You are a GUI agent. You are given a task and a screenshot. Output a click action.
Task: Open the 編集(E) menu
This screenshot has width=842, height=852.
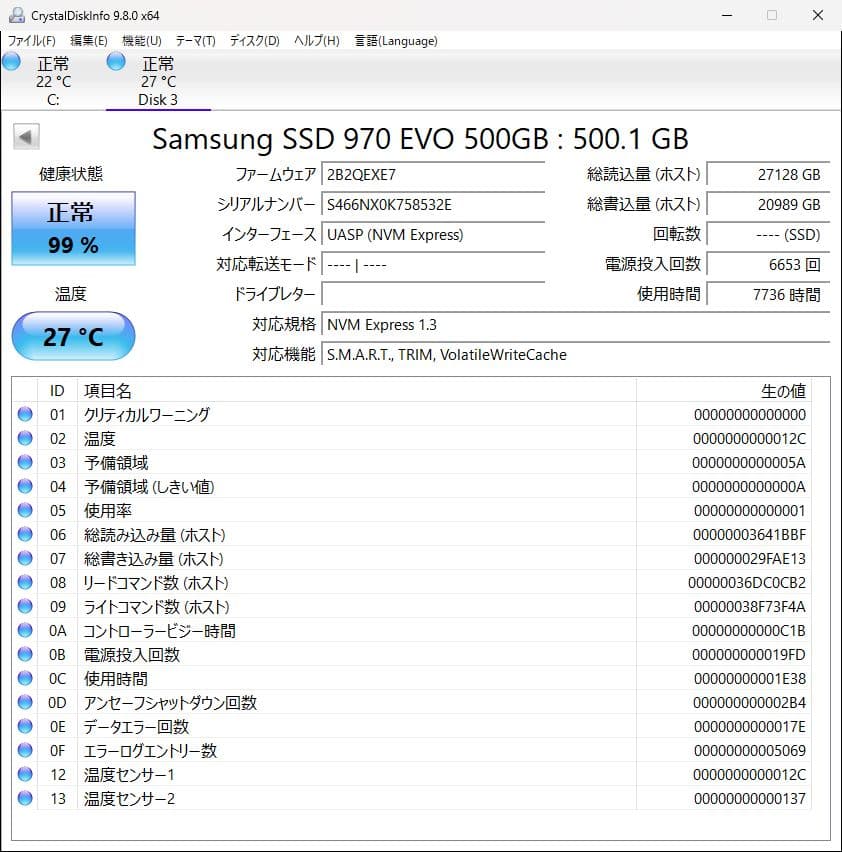89,41
